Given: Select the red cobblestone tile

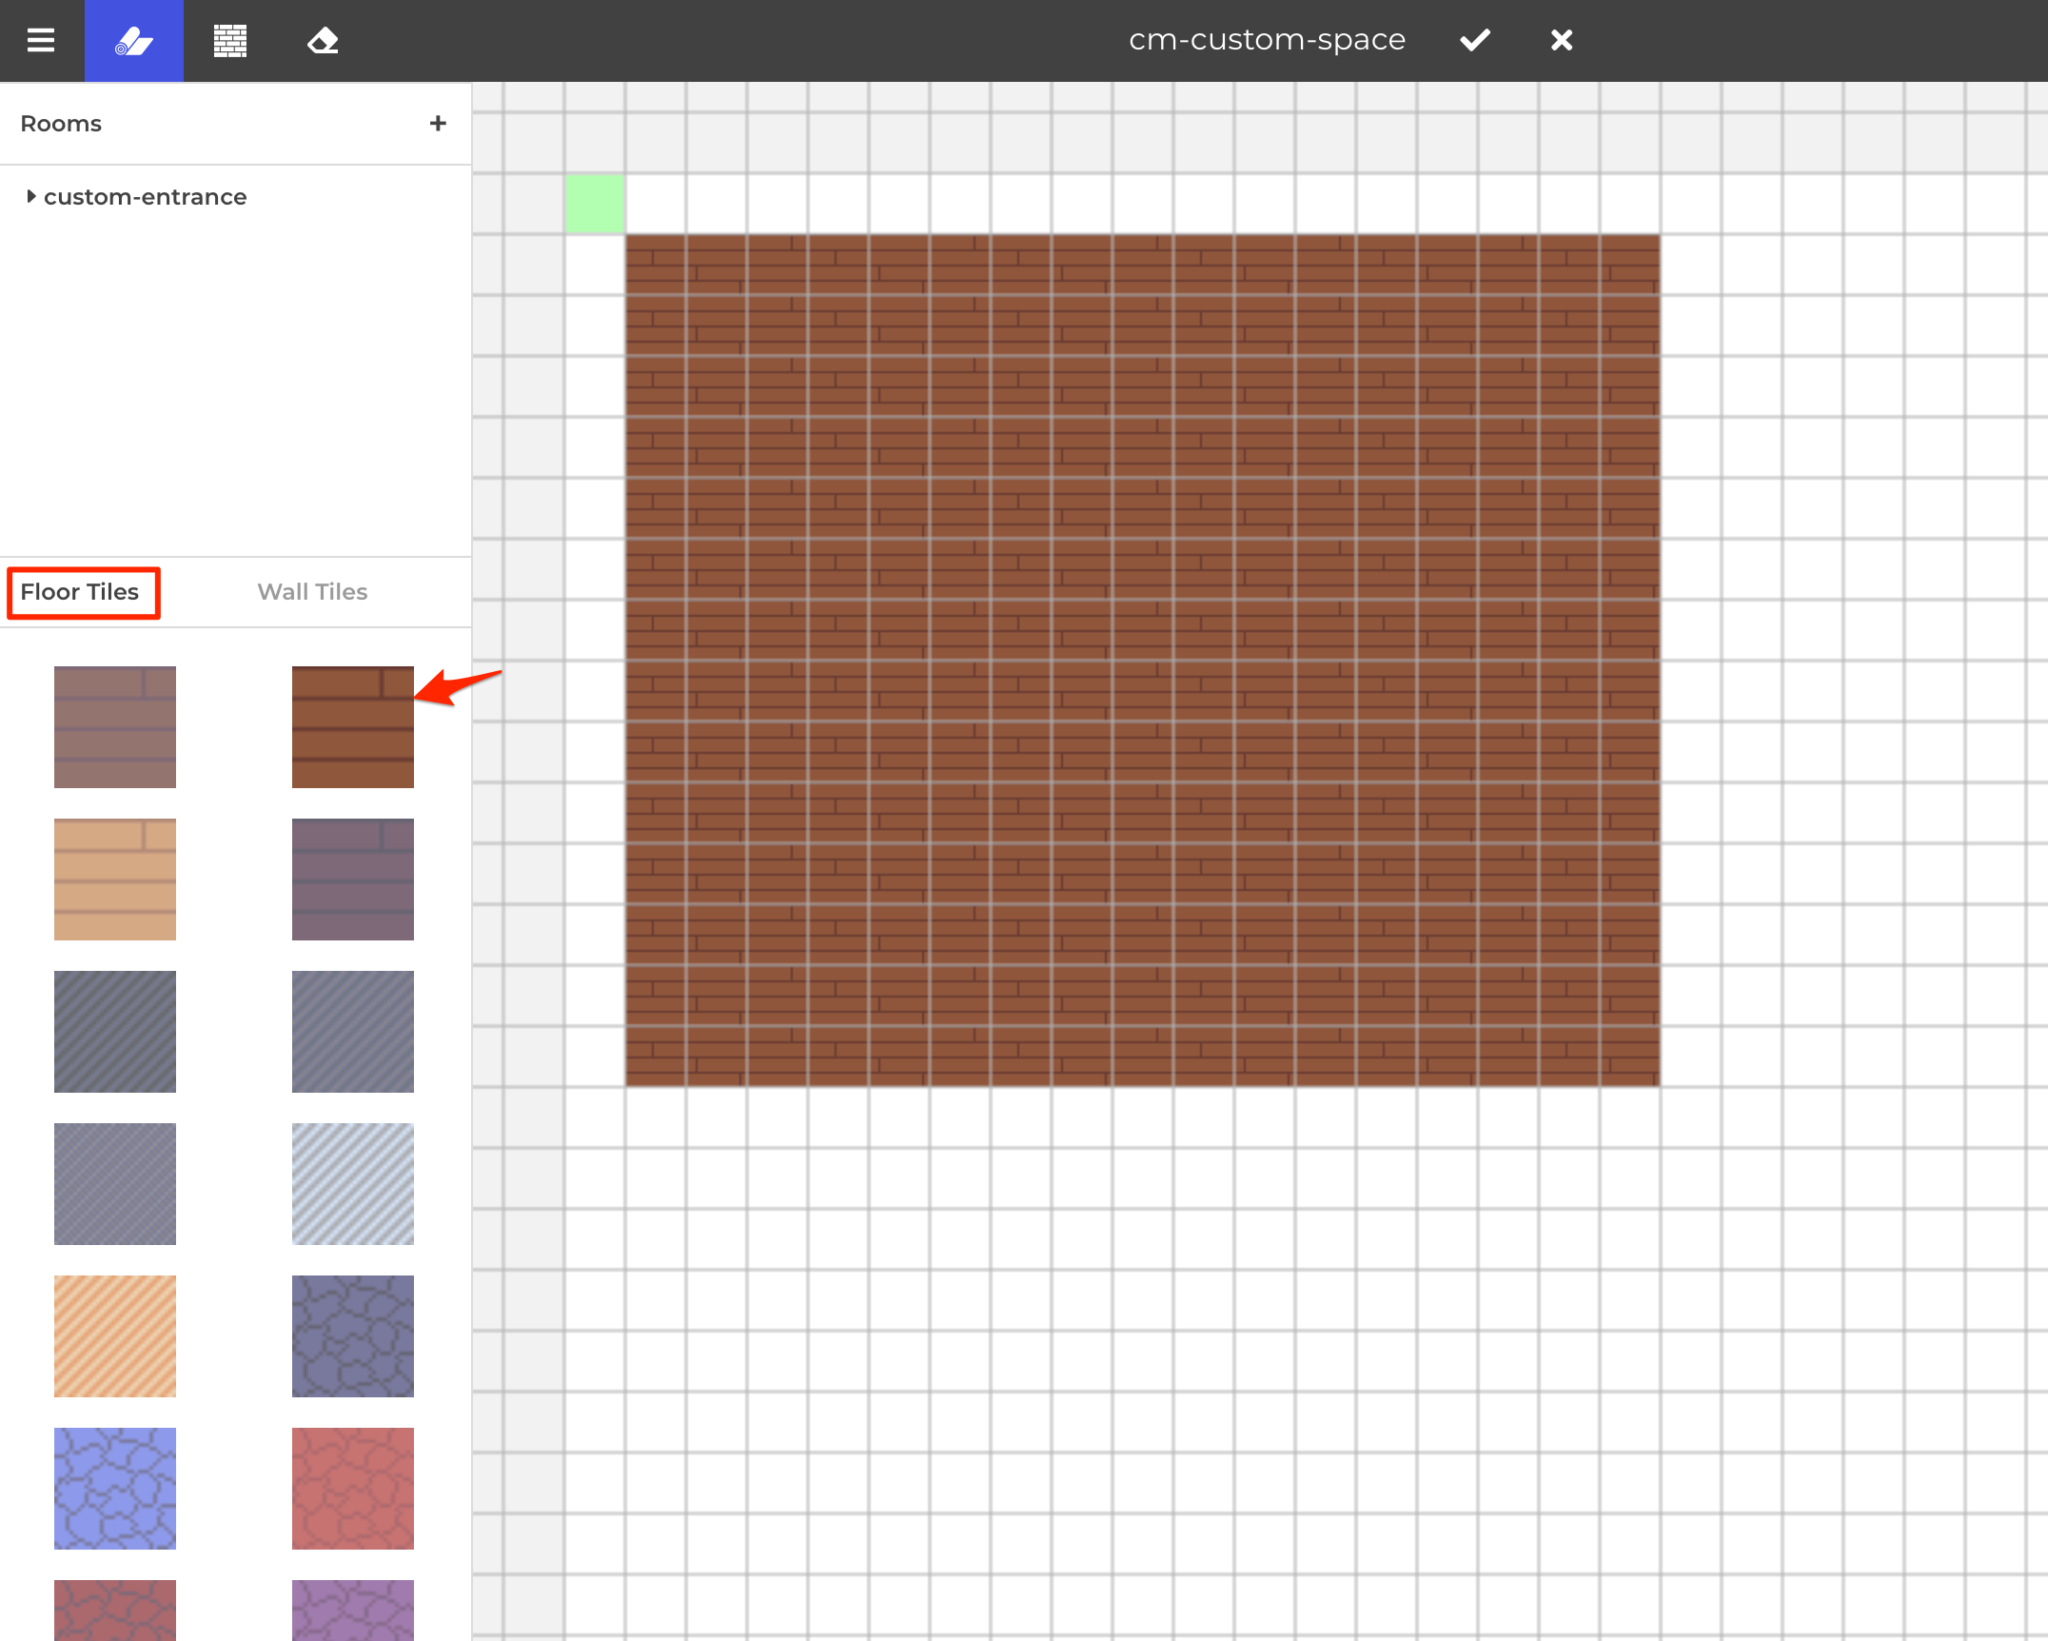Looking at the screenshot, I should (352, 1488).
